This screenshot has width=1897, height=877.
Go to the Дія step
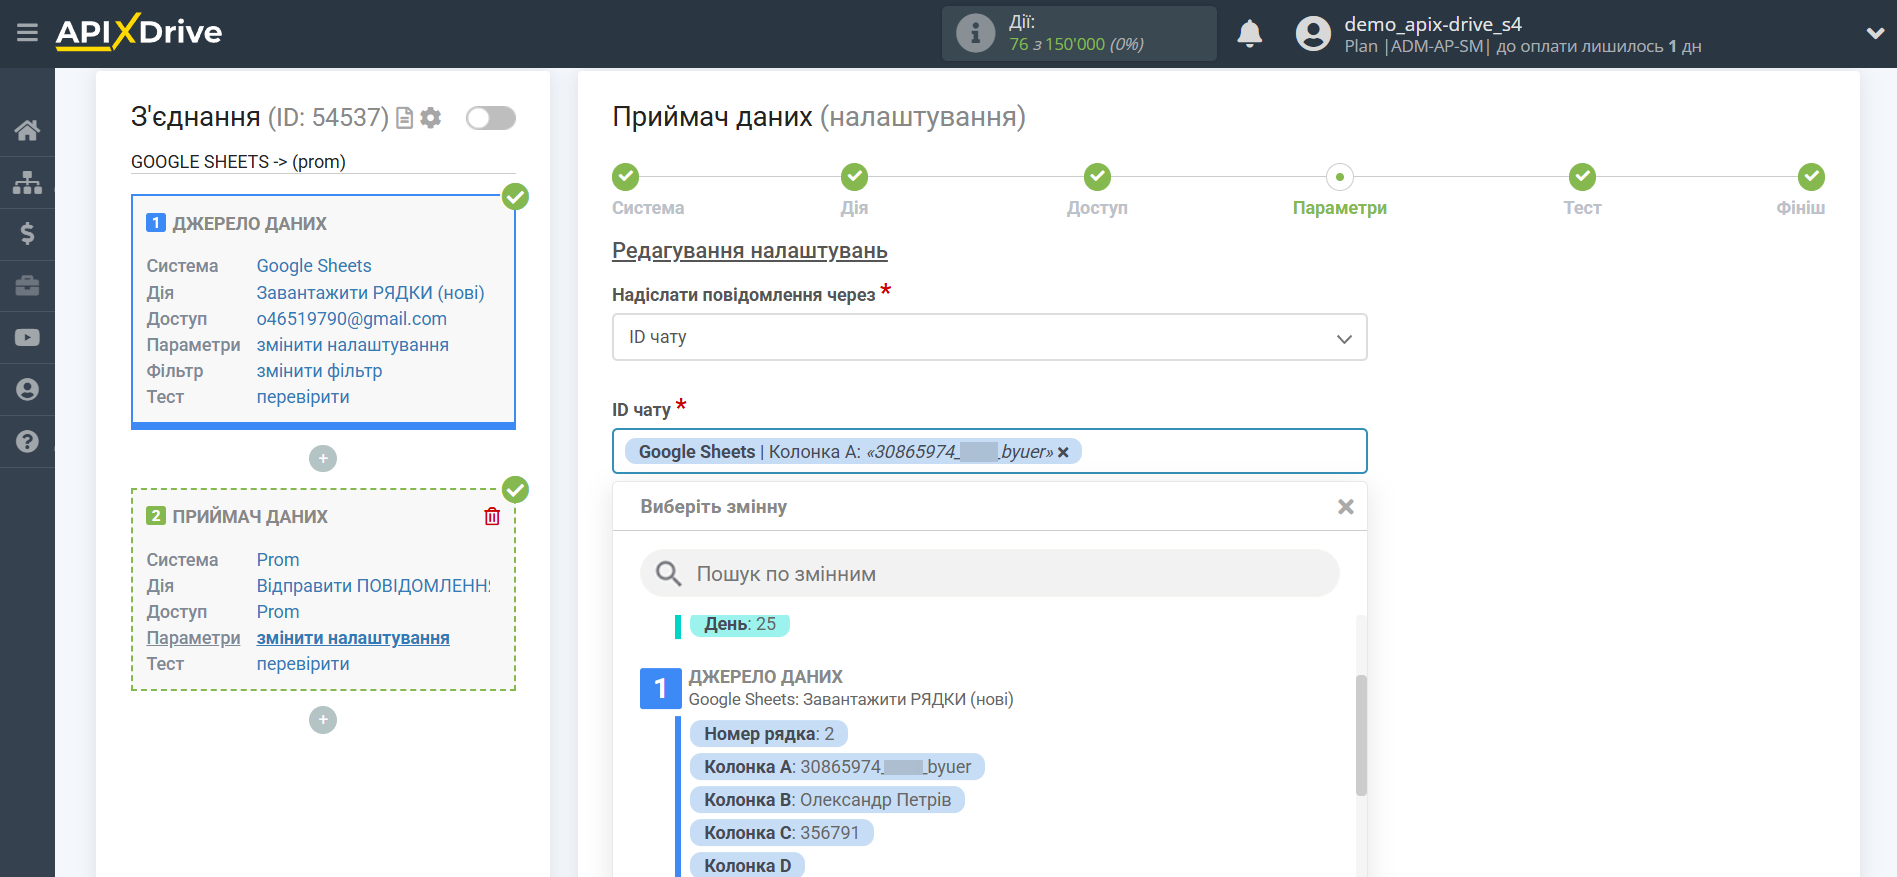(854, 177)
